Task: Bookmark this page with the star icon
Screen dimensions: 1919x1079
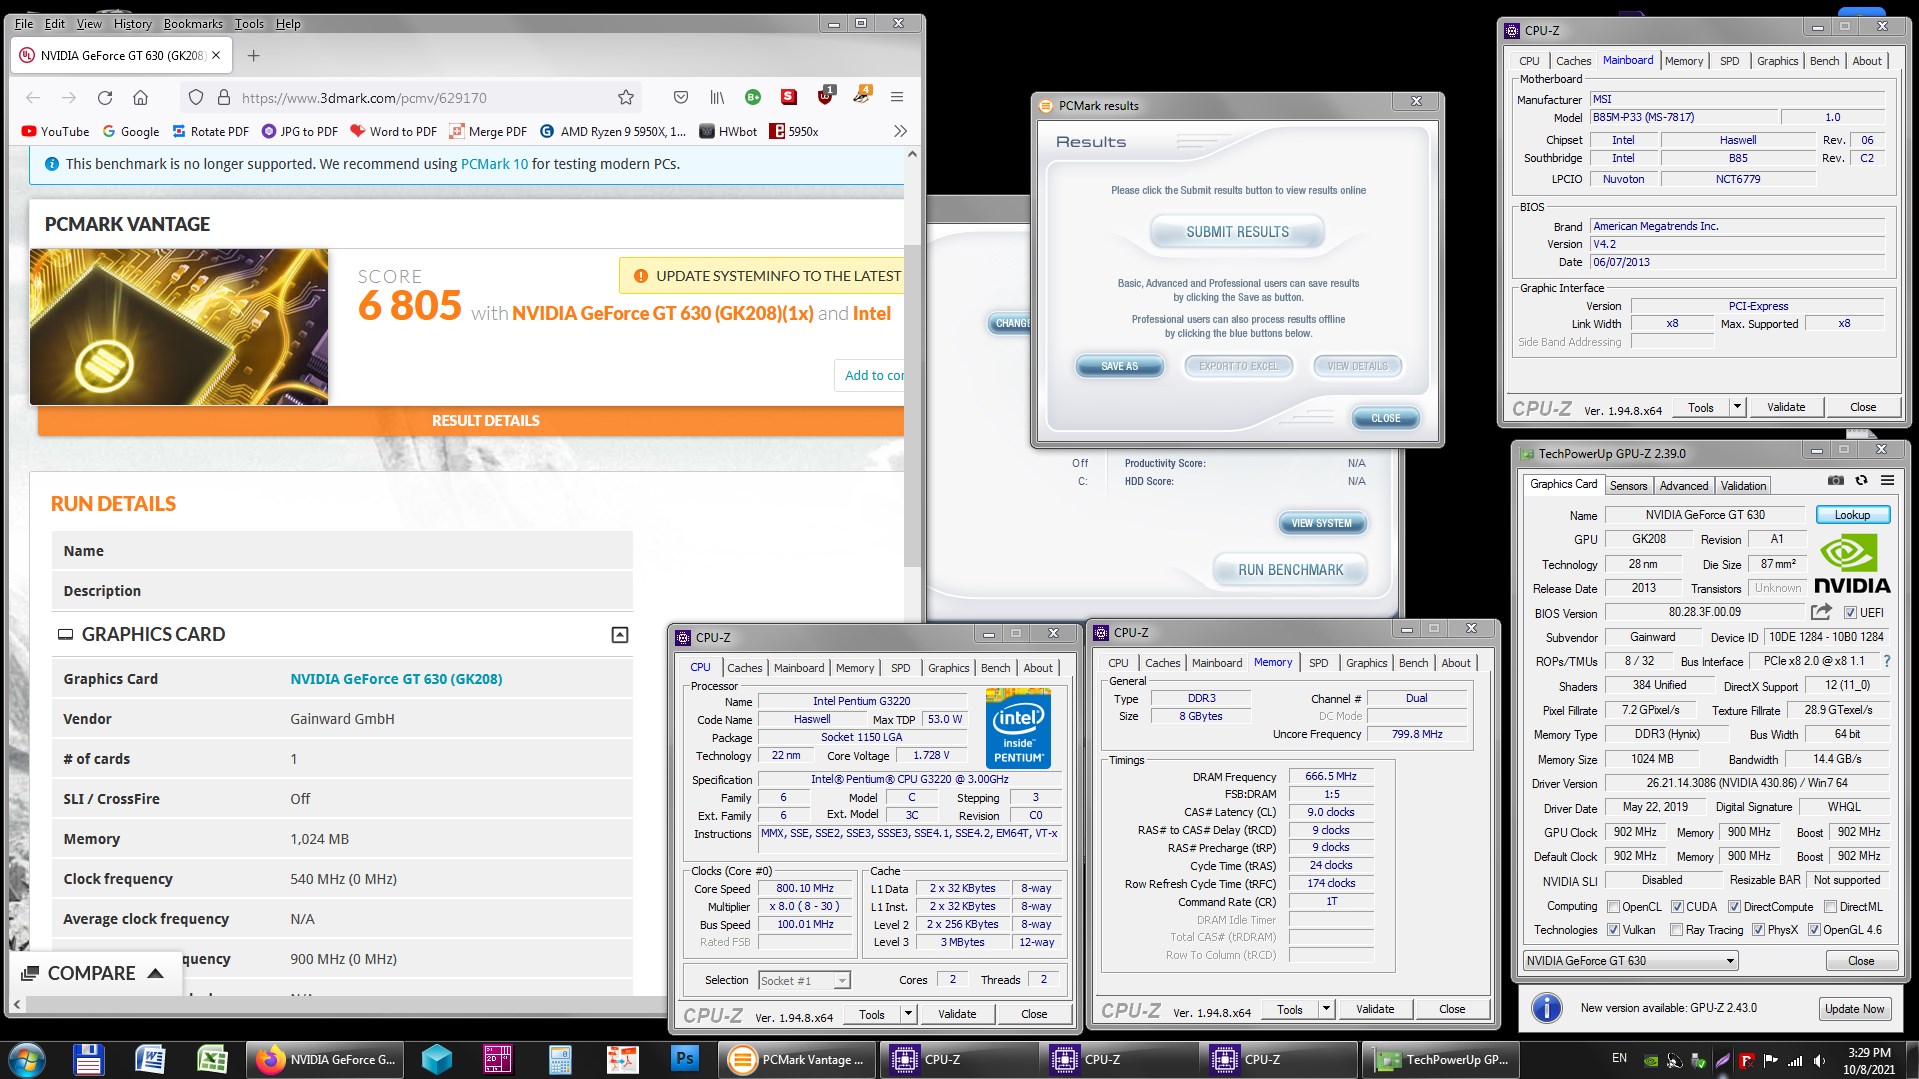Action: click(626, 98)
